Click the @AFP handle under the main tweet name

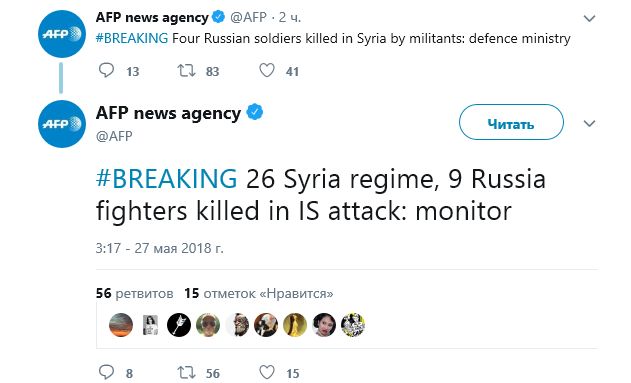pos(114,136)
